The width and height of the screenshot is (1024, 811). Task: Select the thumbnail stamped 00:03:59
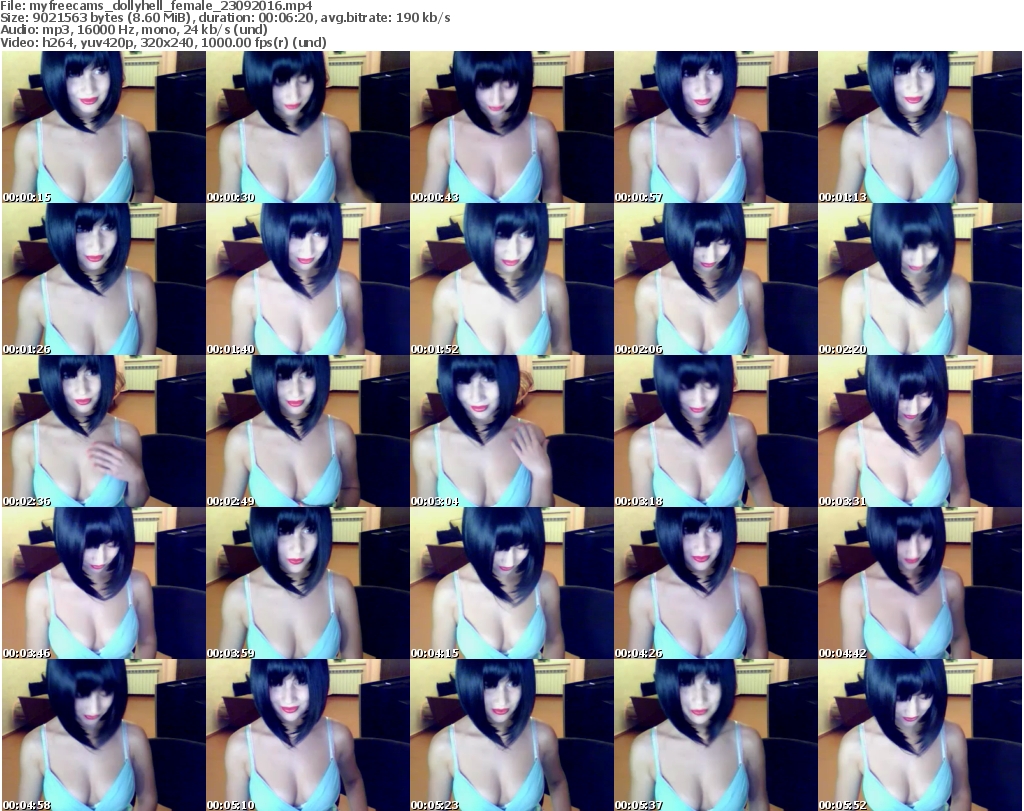(x=308, y=583)
